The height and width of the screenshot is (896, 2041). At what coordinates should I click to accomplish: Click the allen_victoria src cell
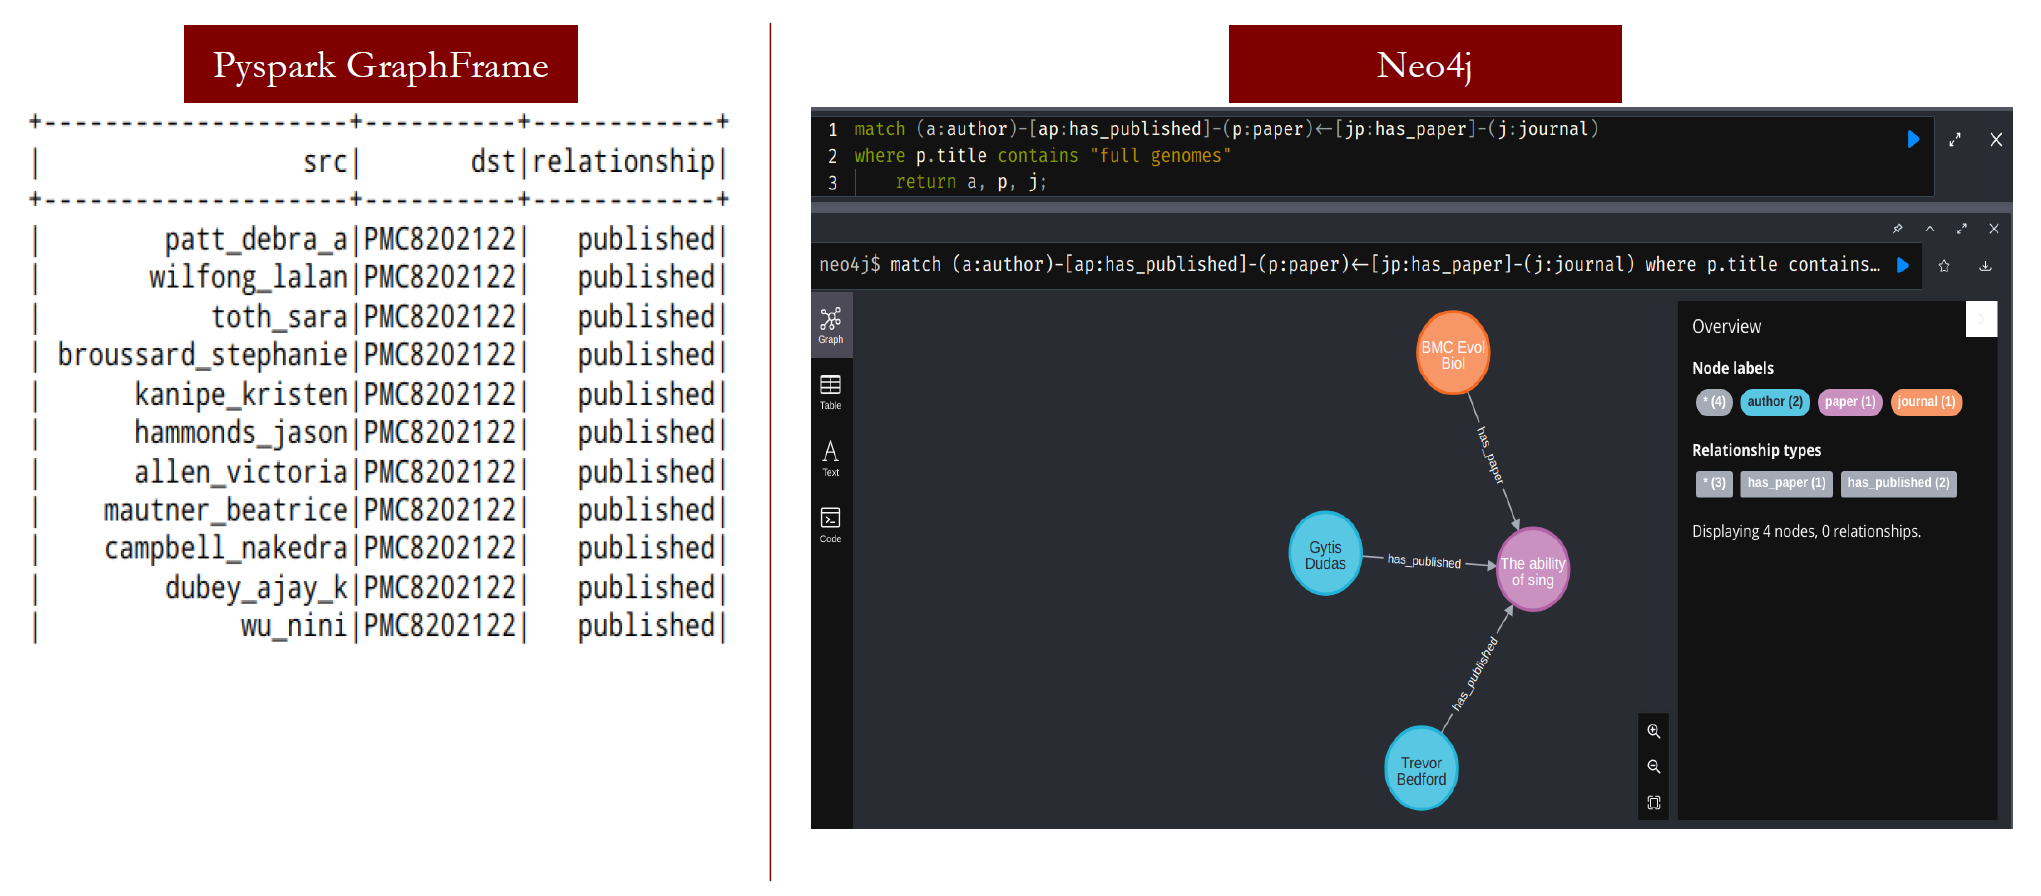tap(241, 471)
